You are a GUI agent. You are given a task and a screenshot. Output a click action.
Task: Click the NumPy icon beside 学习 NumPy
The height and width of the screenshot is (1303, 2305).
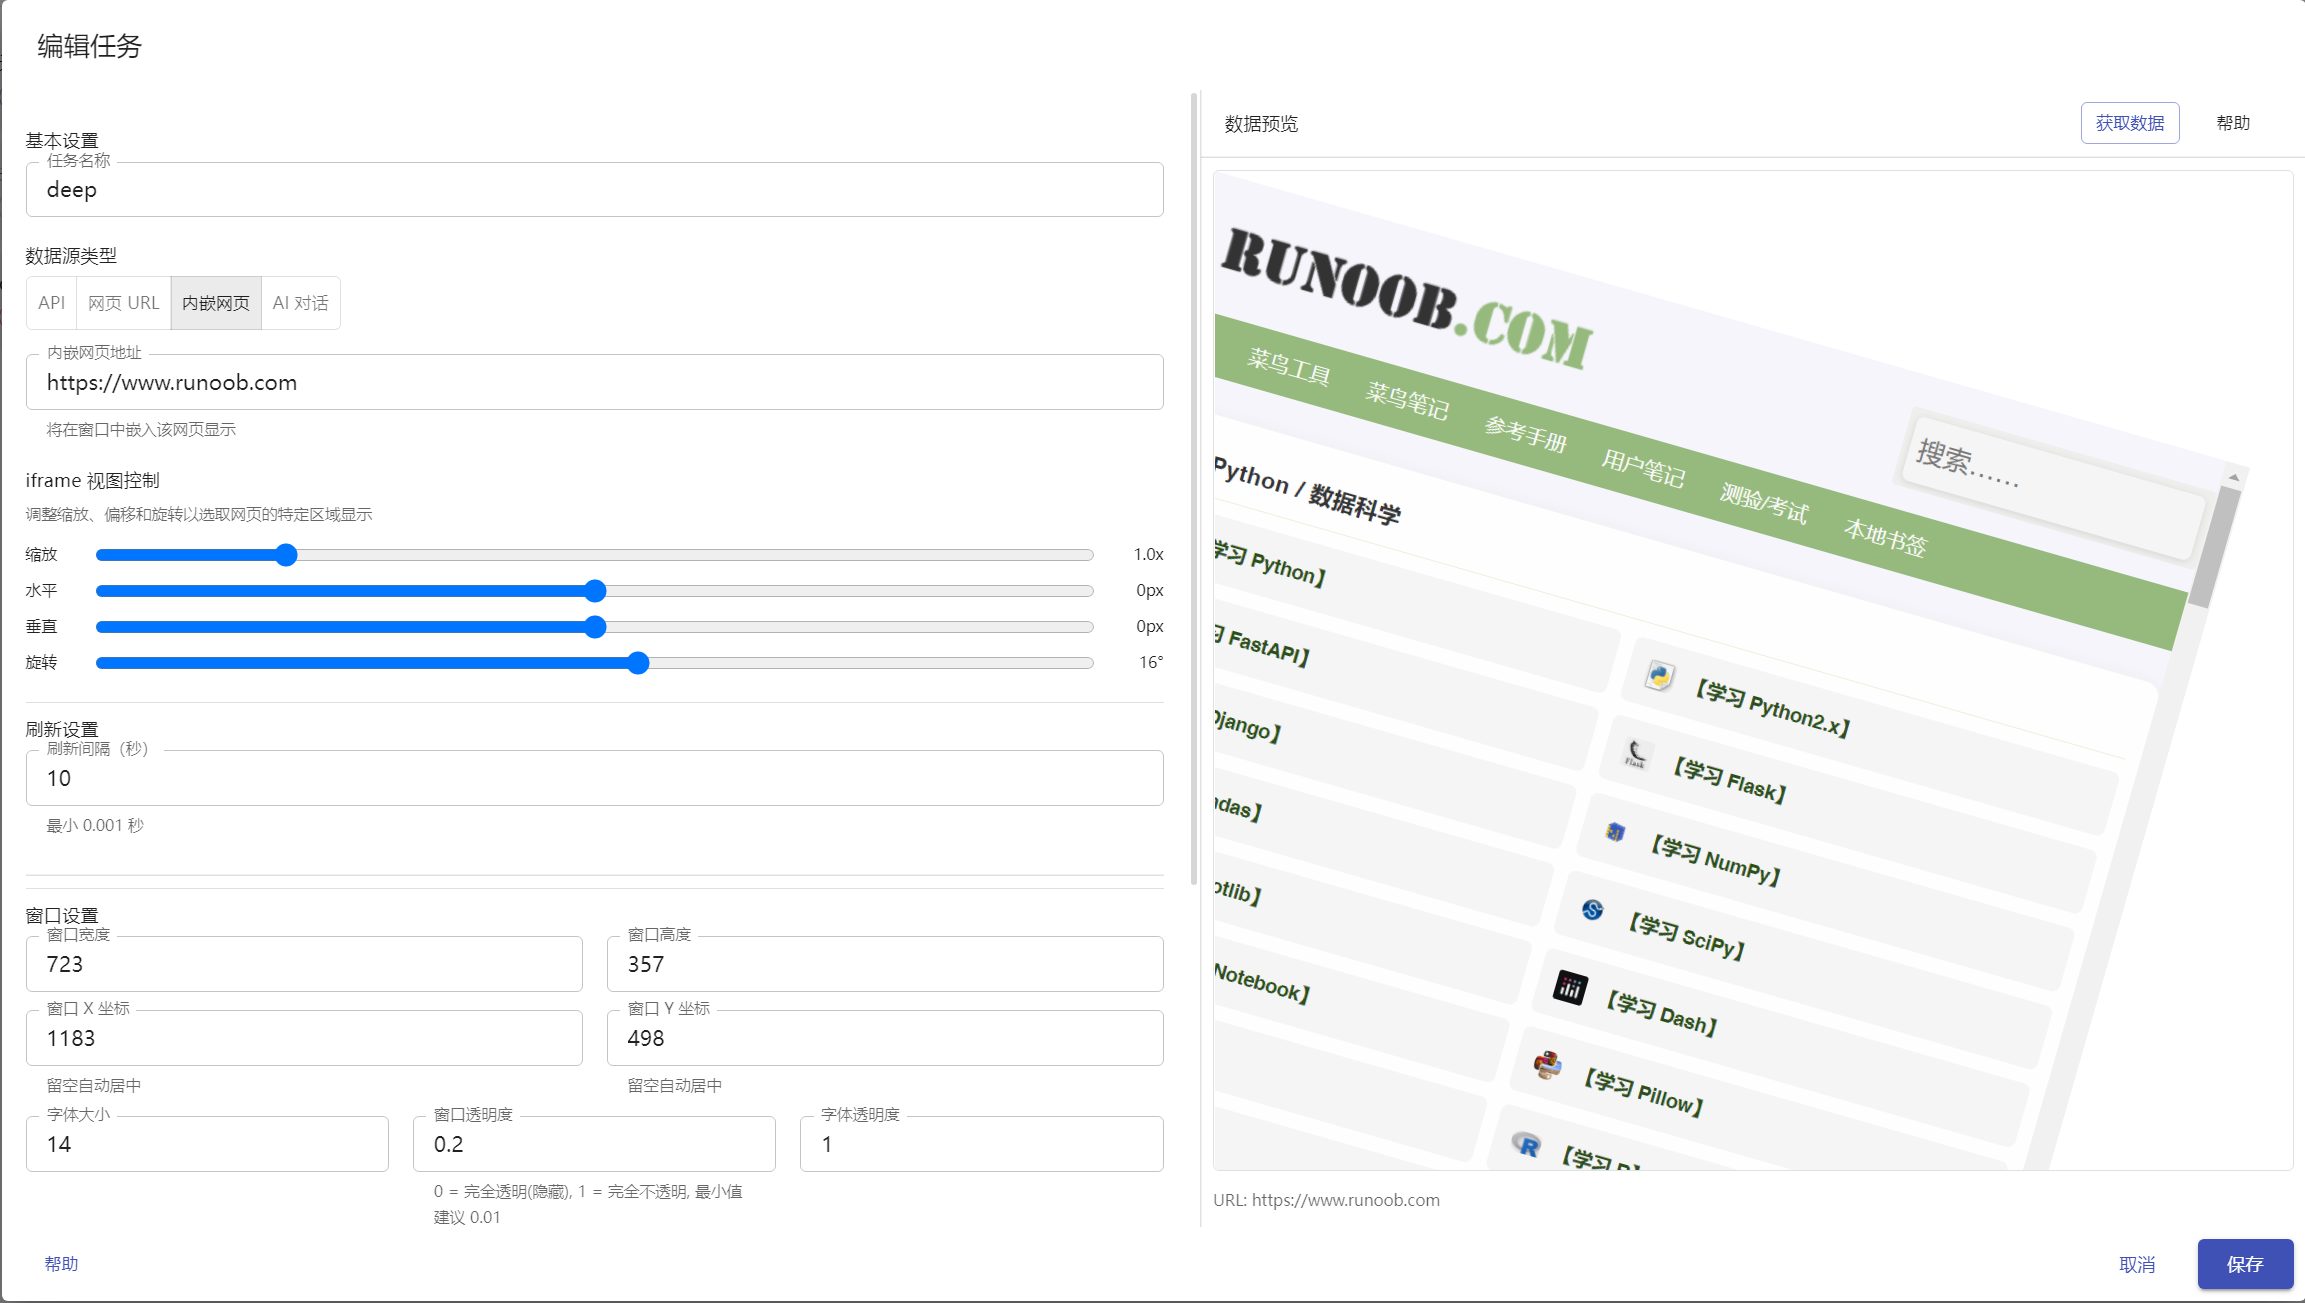tap(1615, 831)
